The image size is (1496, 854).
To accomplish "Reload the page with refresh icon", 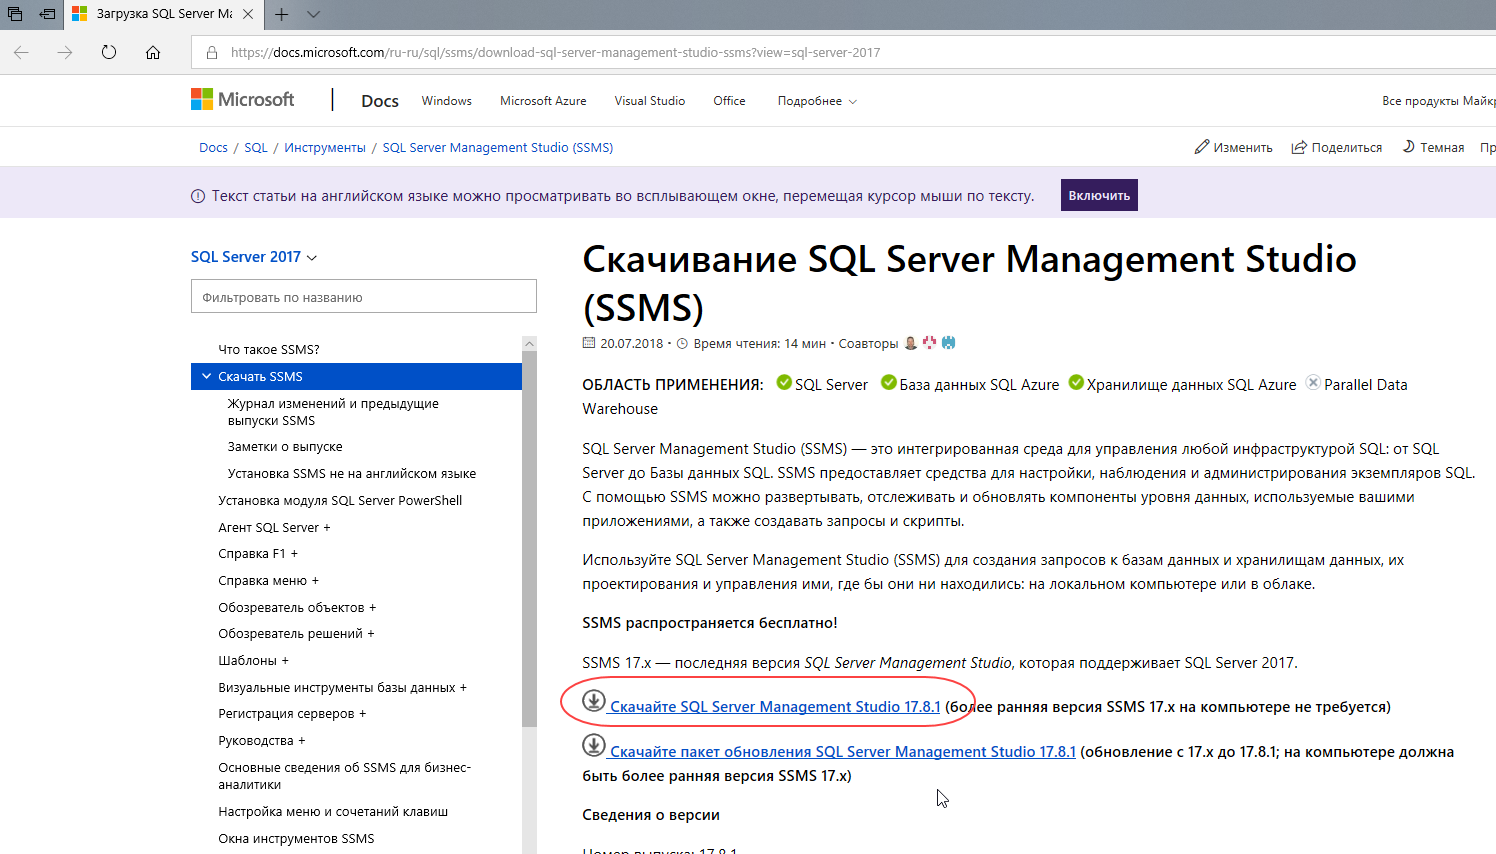I will point(109,52).
